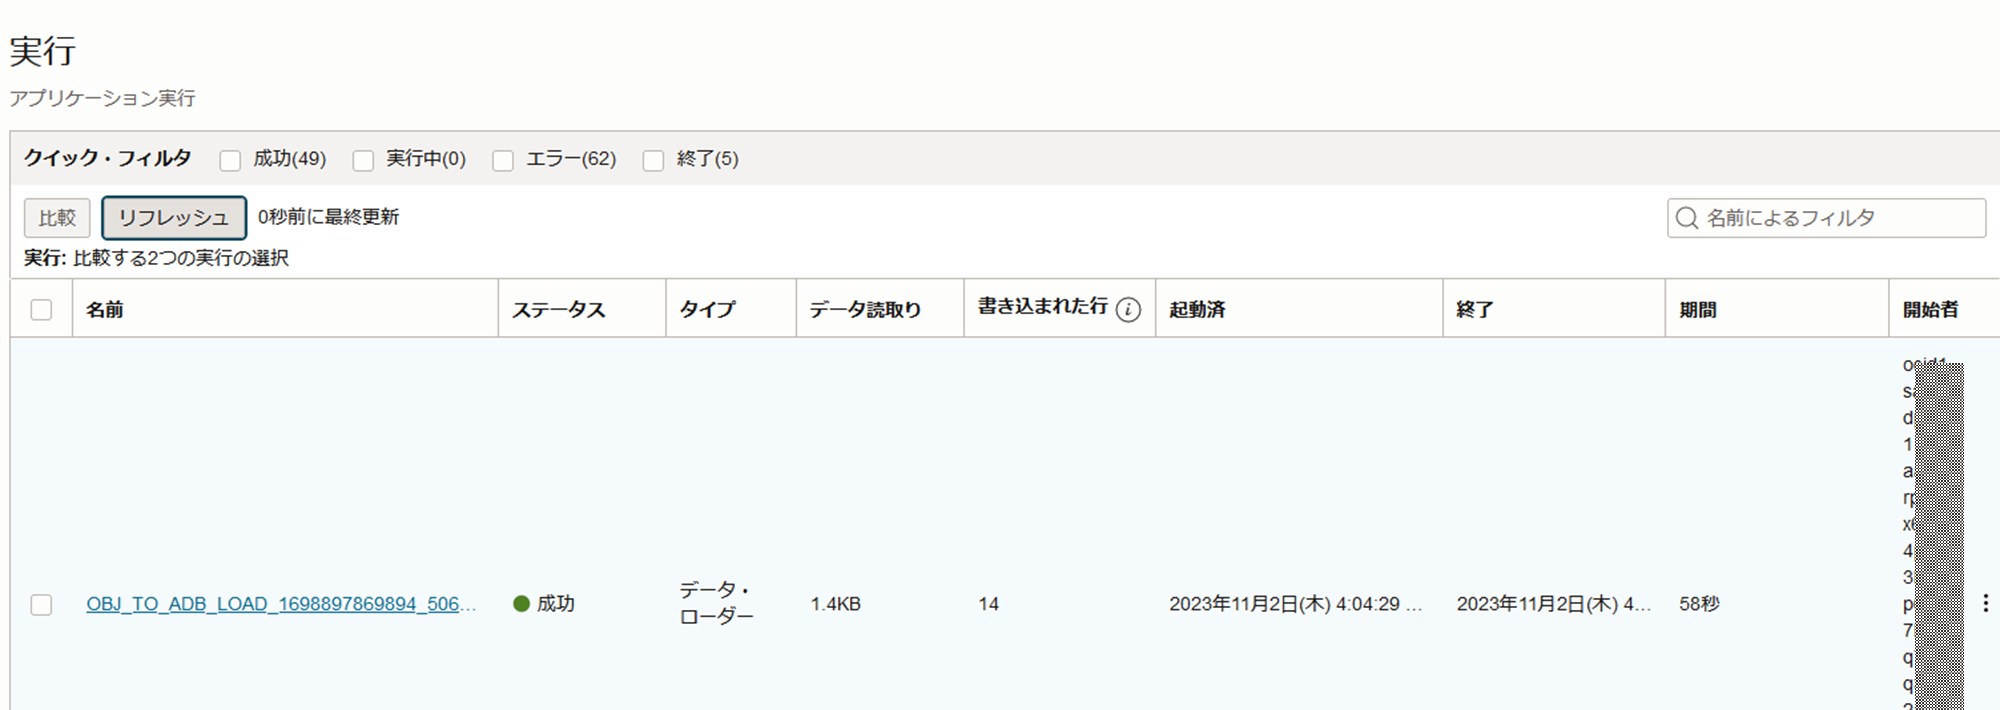Click the truncated end time cell 2023年11月2日(木) 4...

coord(1553,604)
